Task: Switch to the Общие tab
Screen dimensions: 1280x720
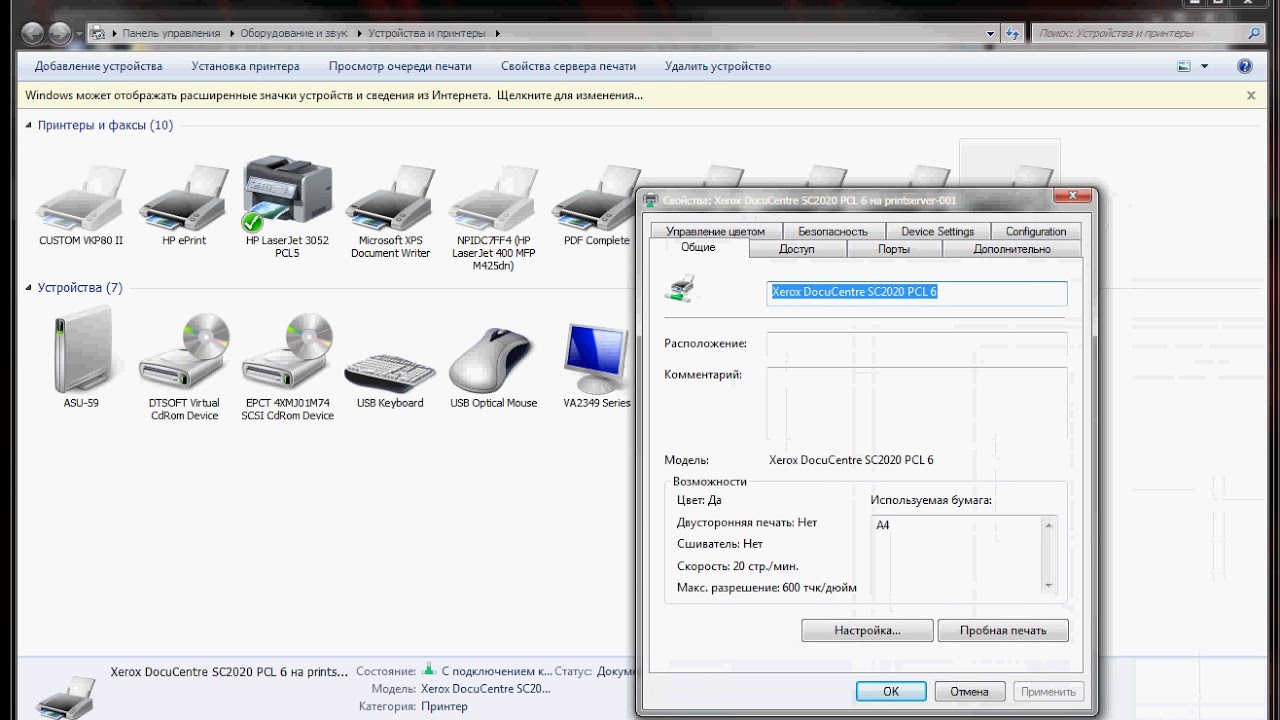Action: (698, 247)
